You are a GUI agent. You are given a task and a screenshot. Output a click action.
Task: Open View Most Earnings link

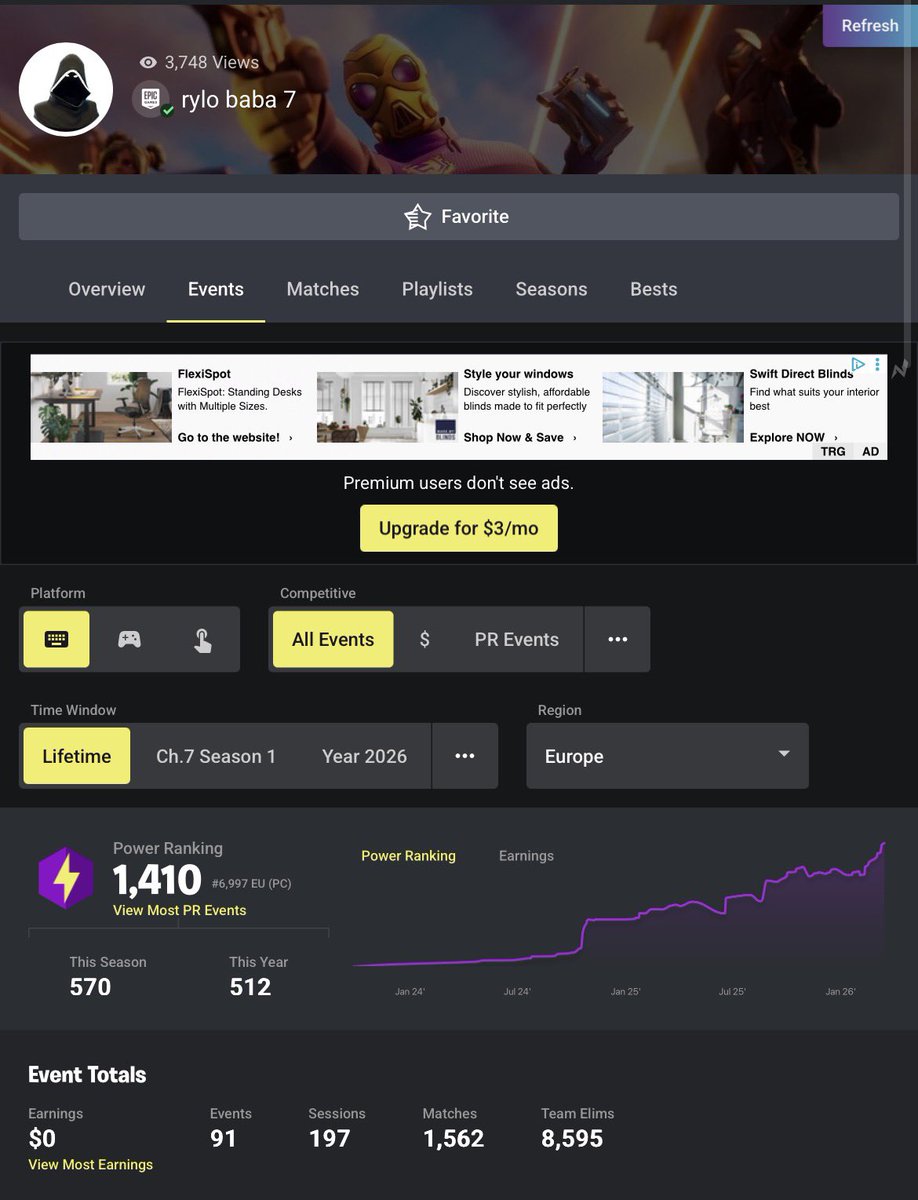[x=91, y=1164]
